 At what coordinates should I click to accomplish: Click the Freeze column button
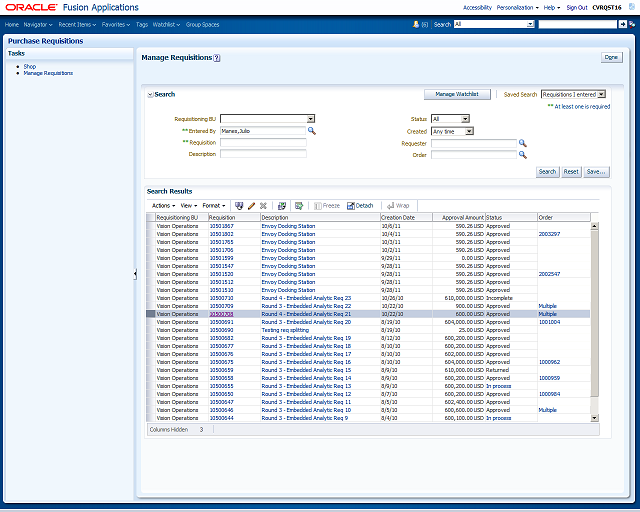[x=327, y=206]
